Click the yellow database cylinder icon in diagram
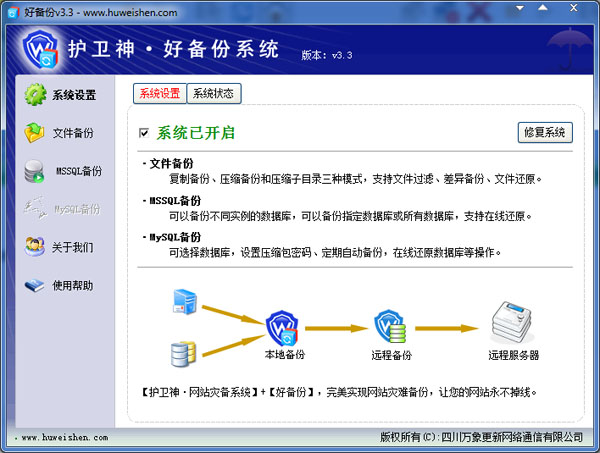 click(x=183, y=352)
